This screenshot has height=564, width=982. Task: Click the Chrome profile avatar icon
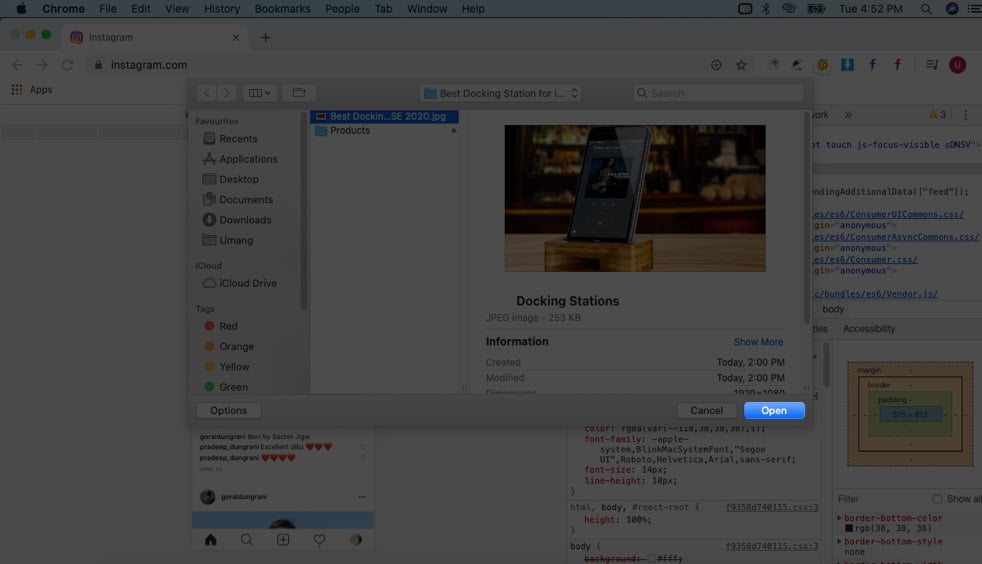coord(957,65)
